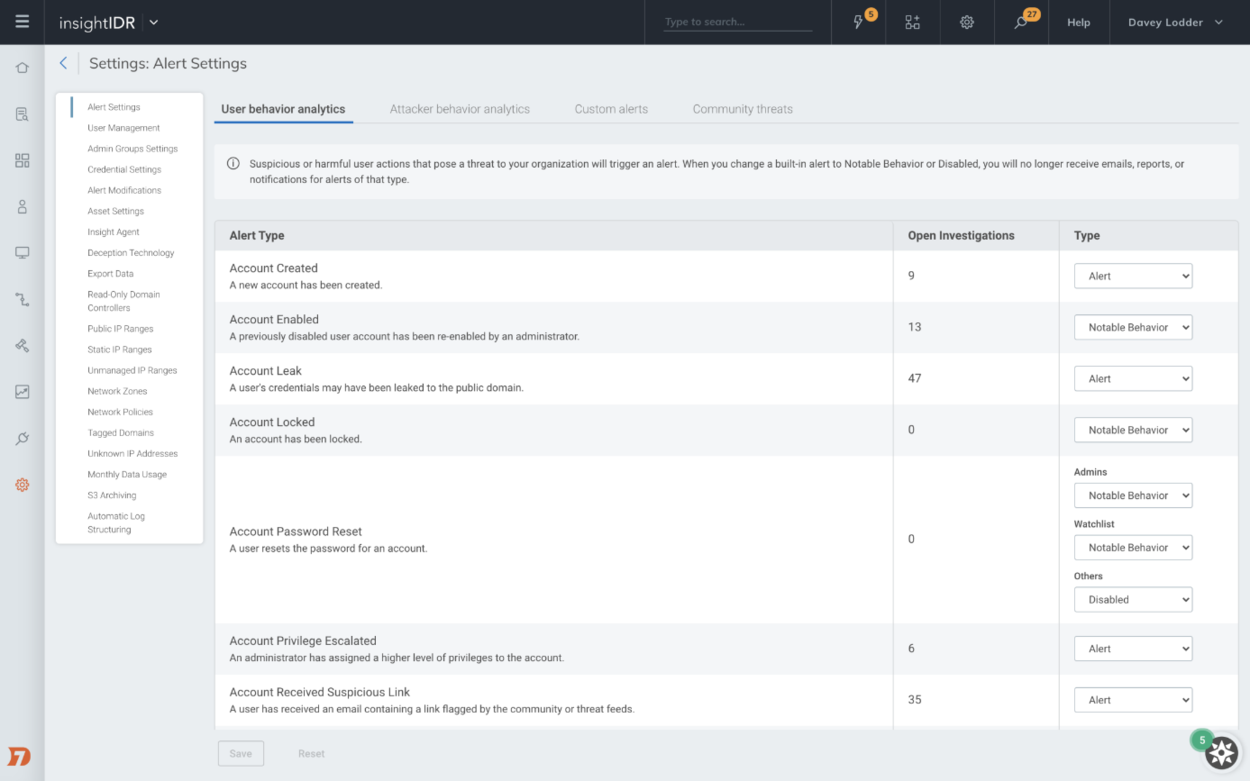
Task: Open Asset Settings
Action: pos(116,211)
